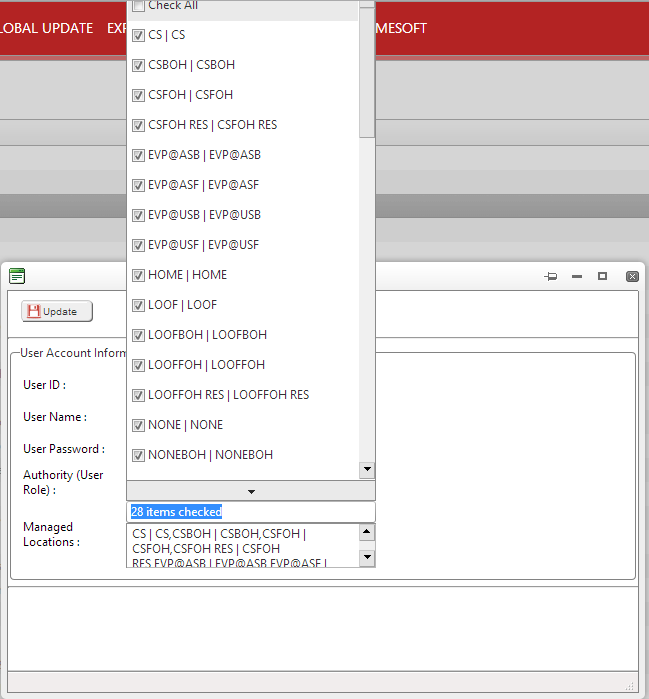Uncheck the EVP@USF | EVP@USF checkbox
The height and width of the screenshot is (699, 649).
138,245
